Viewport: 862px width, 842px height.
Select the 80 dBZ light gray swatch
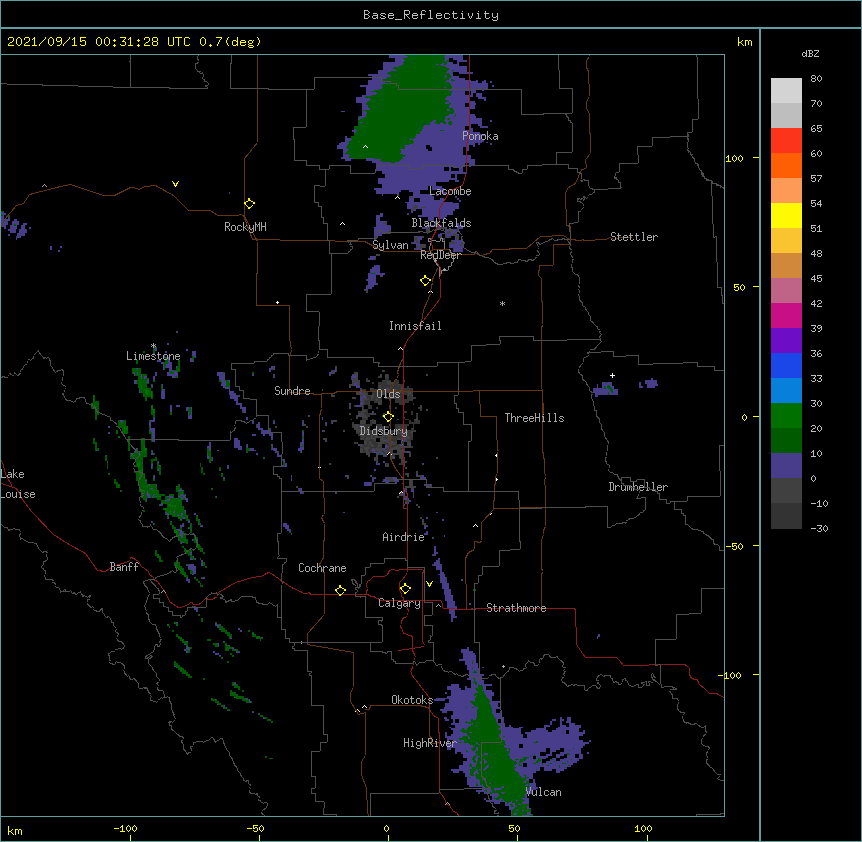tap(786, 91)
